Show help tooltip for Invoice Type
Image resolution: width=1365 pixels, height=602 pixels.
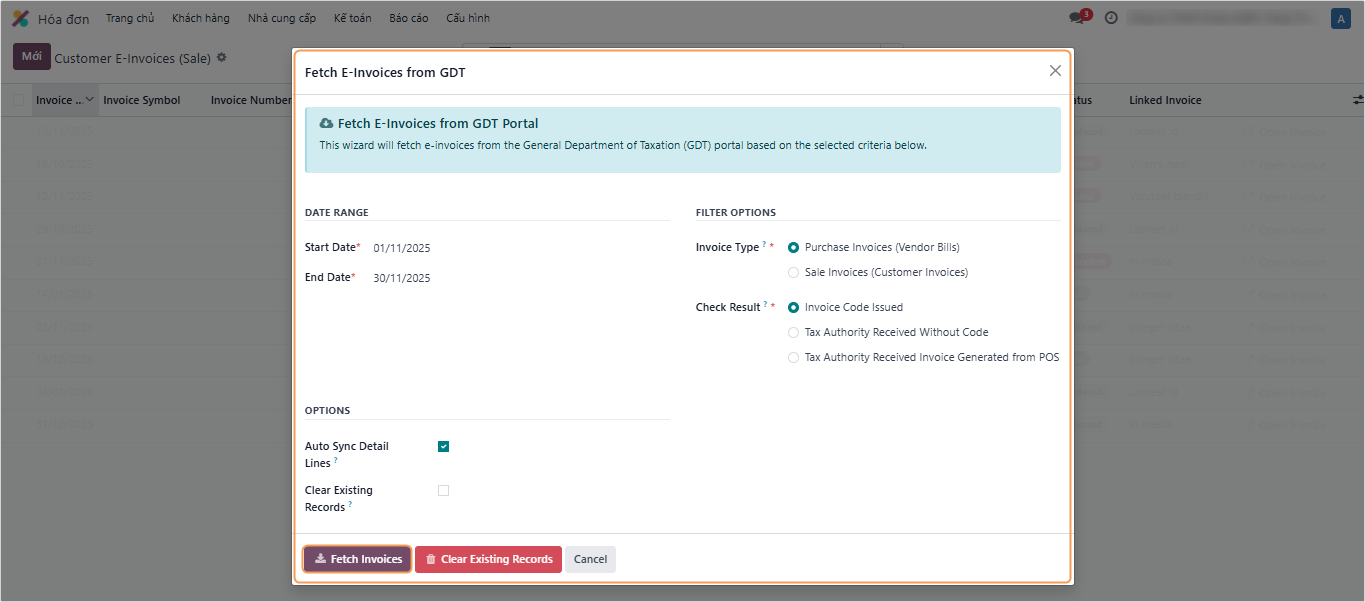(764, 244)
